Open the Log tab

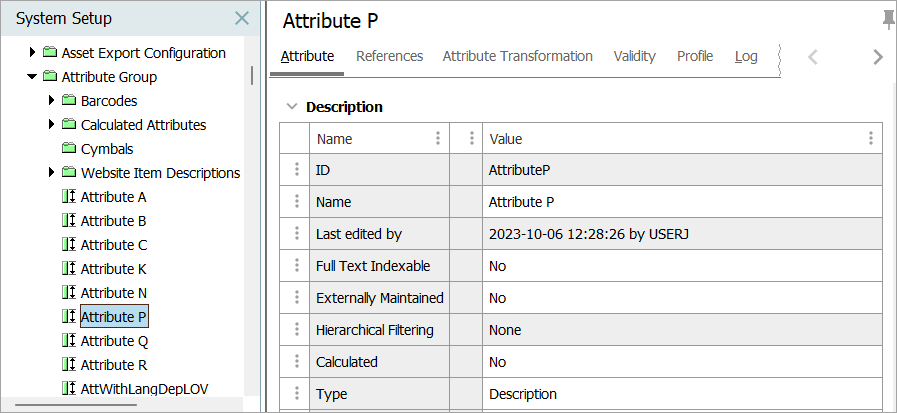746,56
